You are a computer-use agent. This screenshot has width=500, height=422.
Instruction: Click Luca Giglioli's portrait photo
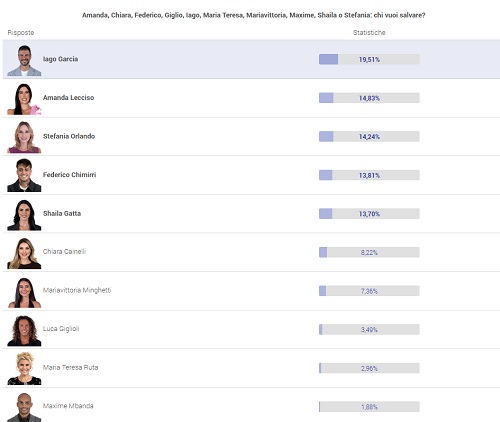pyautogui.click(x=24, y=331)
